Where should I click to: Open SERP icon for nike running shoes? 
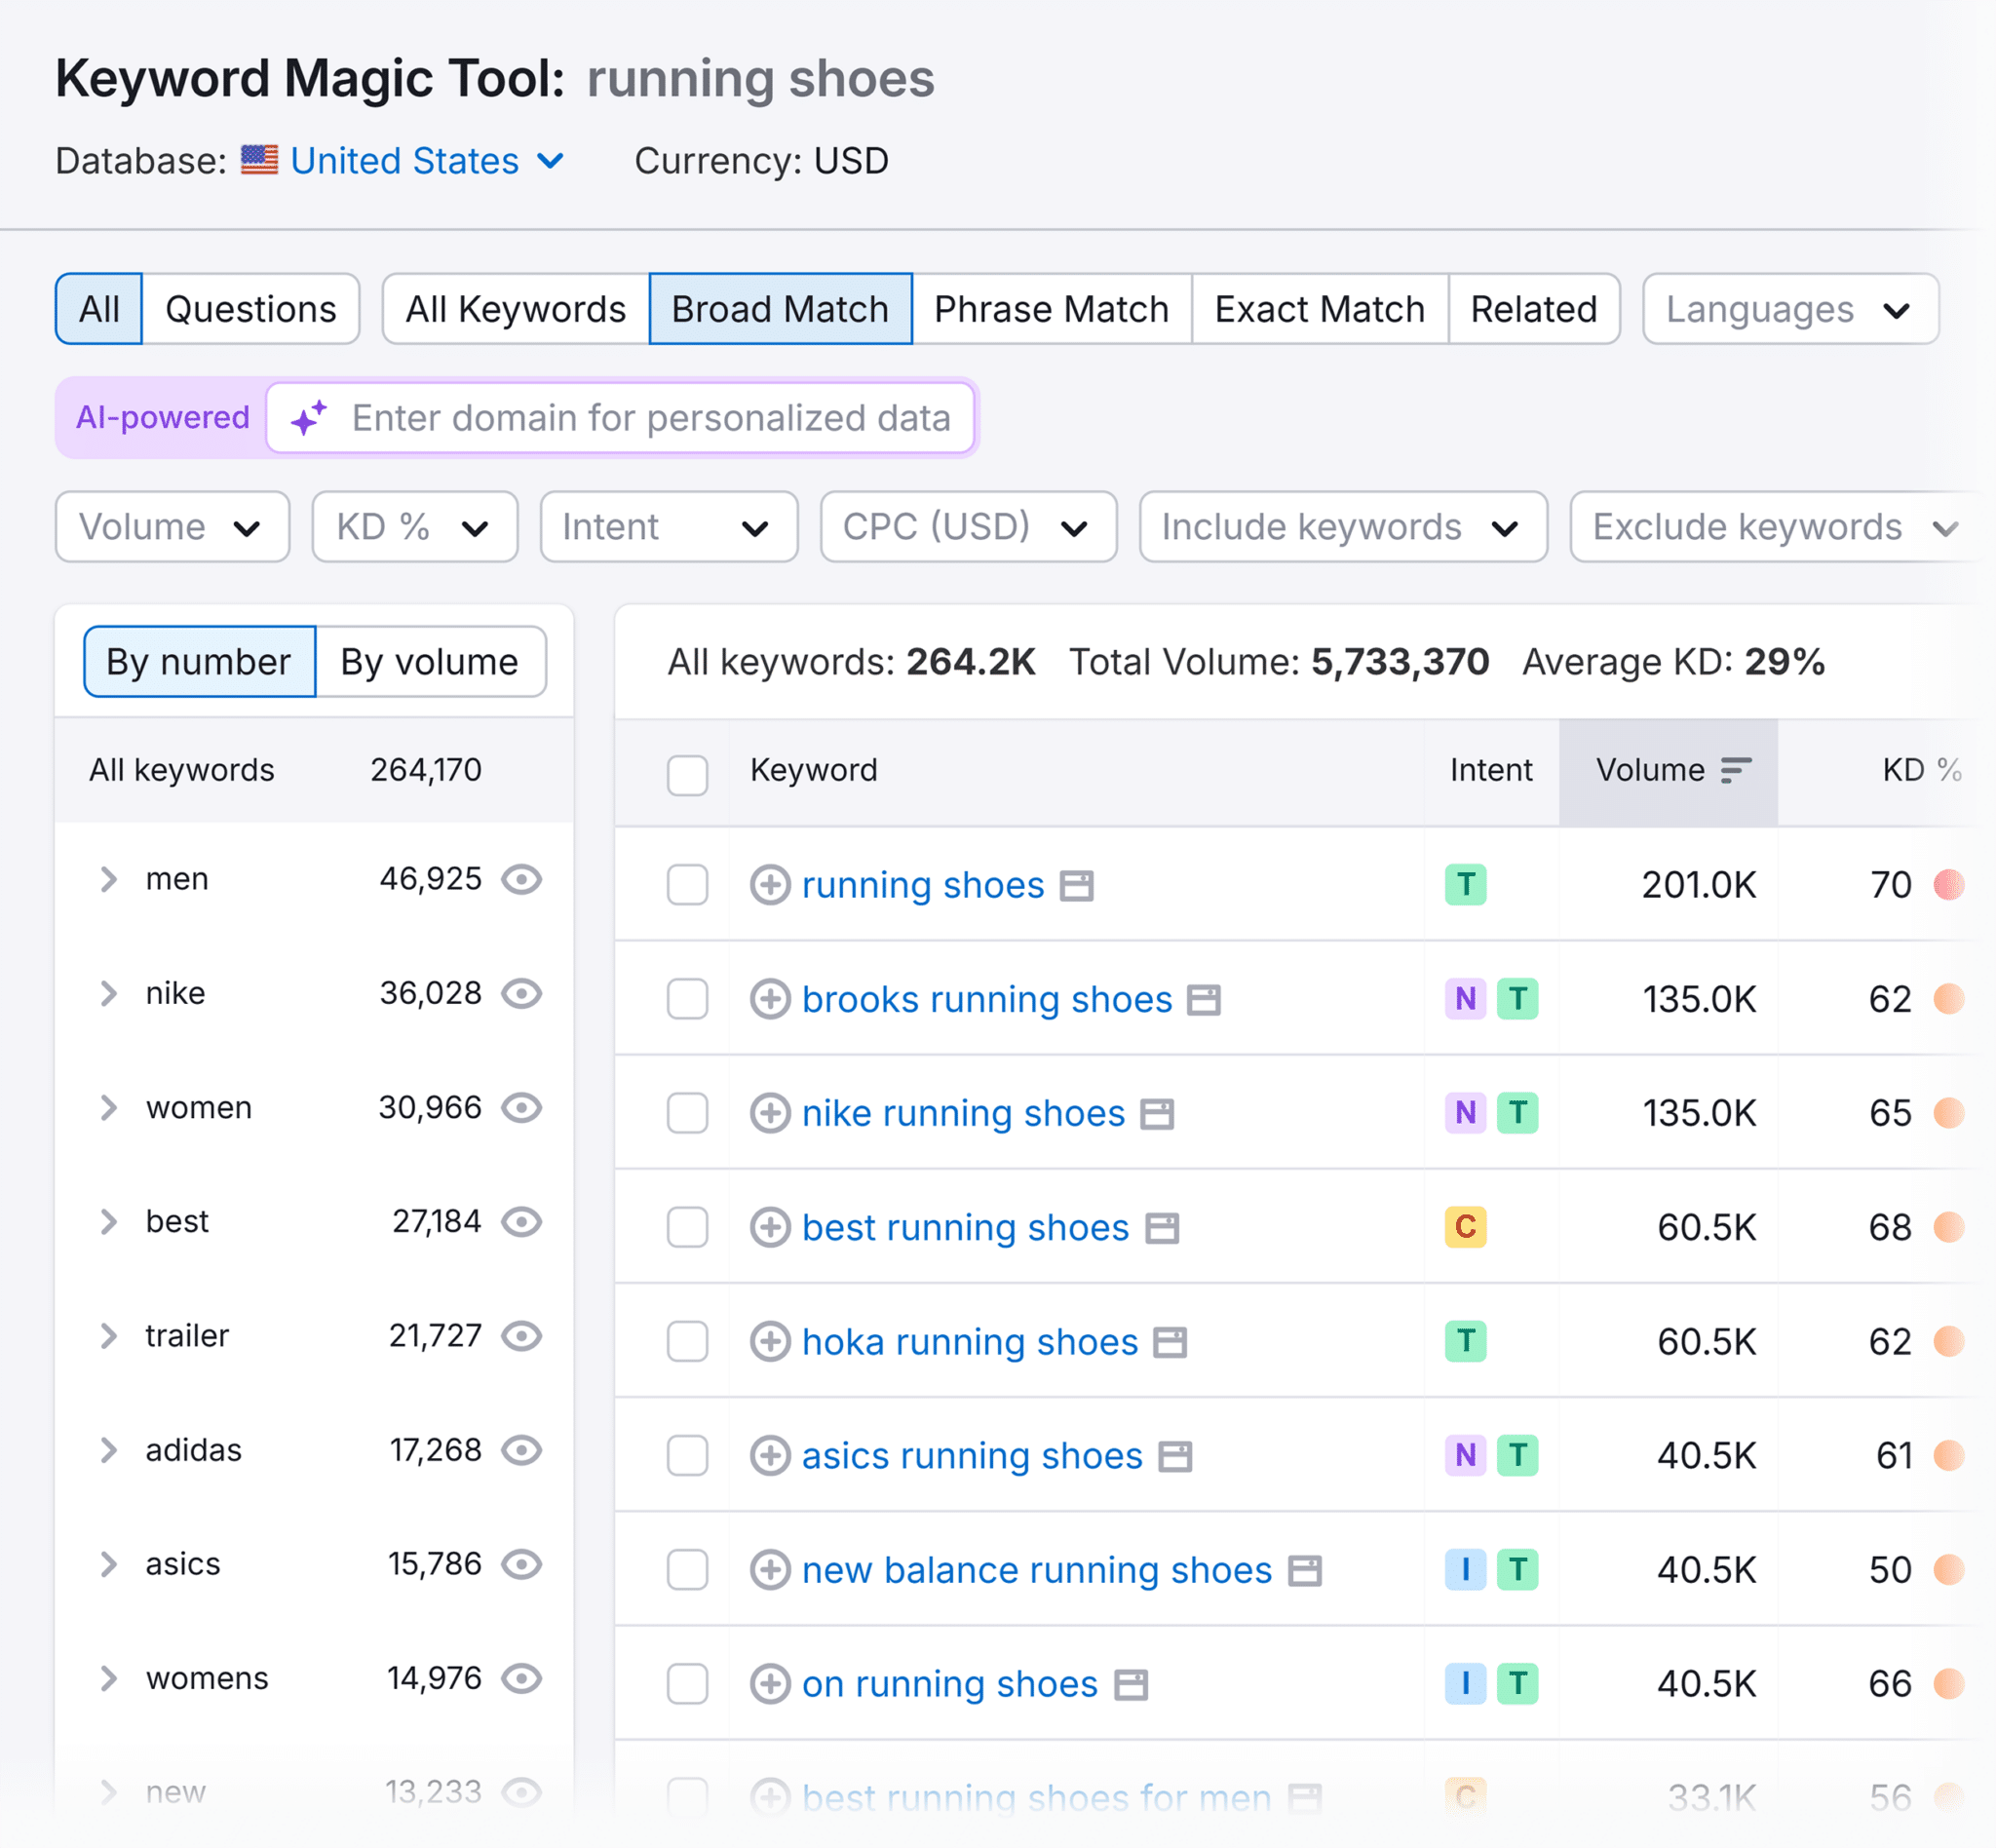tap(1157, 1114)
